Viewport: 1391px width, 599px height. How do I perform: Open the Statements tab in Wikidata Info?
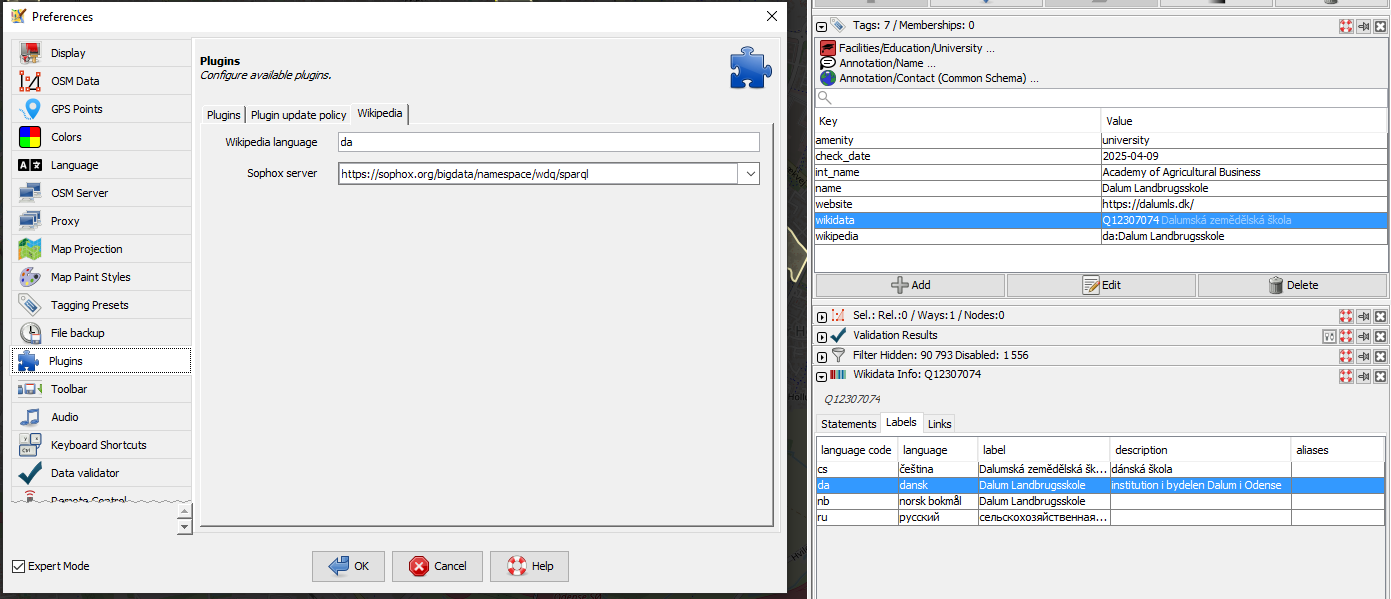[x=847, y=423]
